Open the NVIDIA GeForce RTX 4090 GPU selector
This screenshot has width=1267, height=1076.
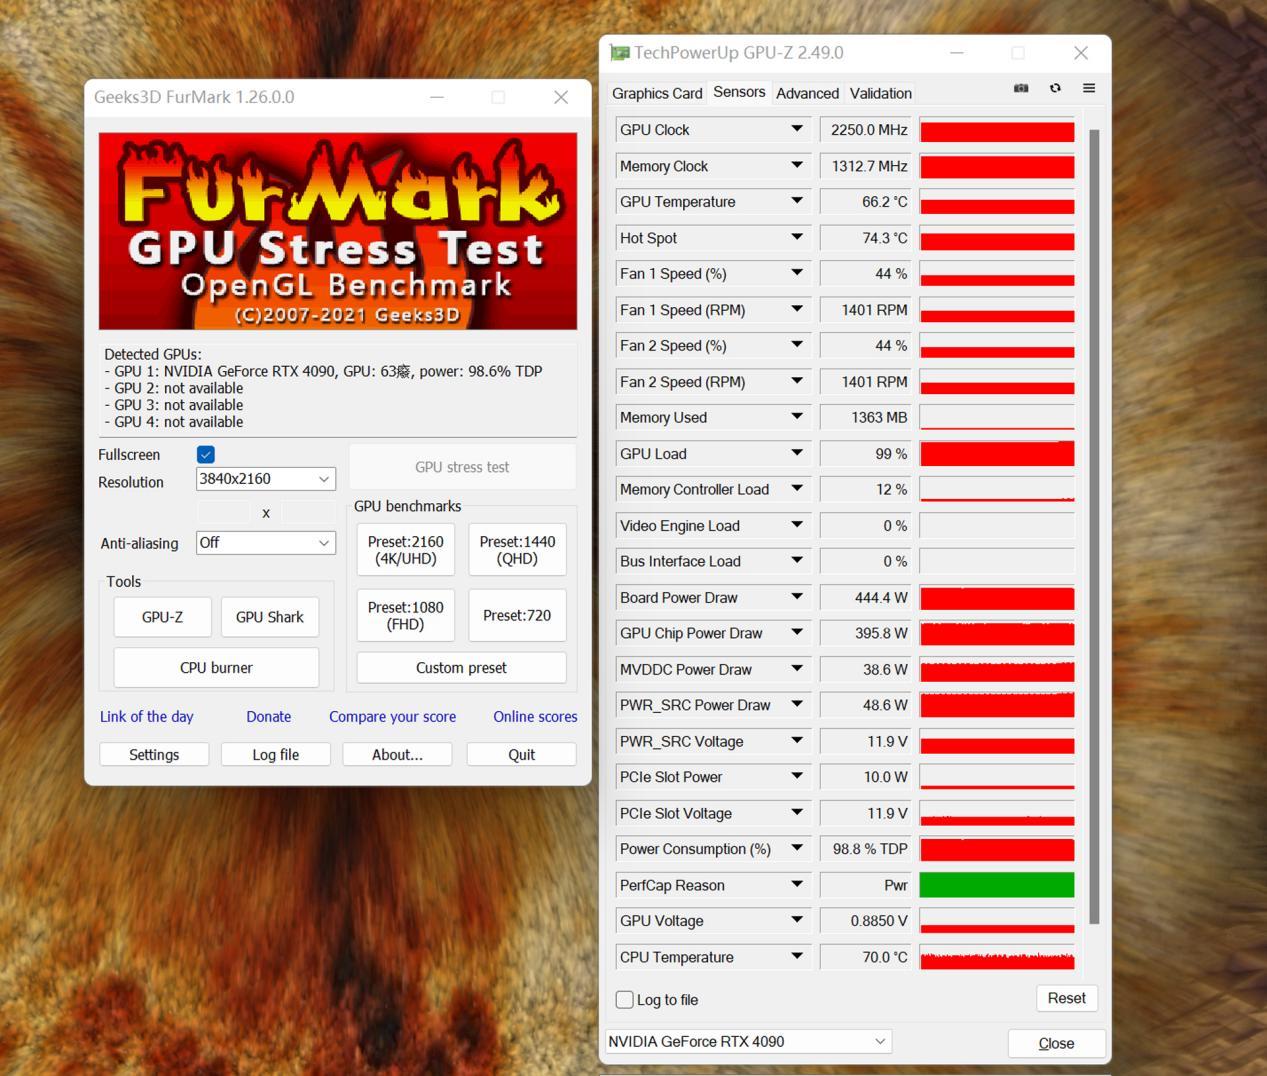click(x=748, y=1041)
